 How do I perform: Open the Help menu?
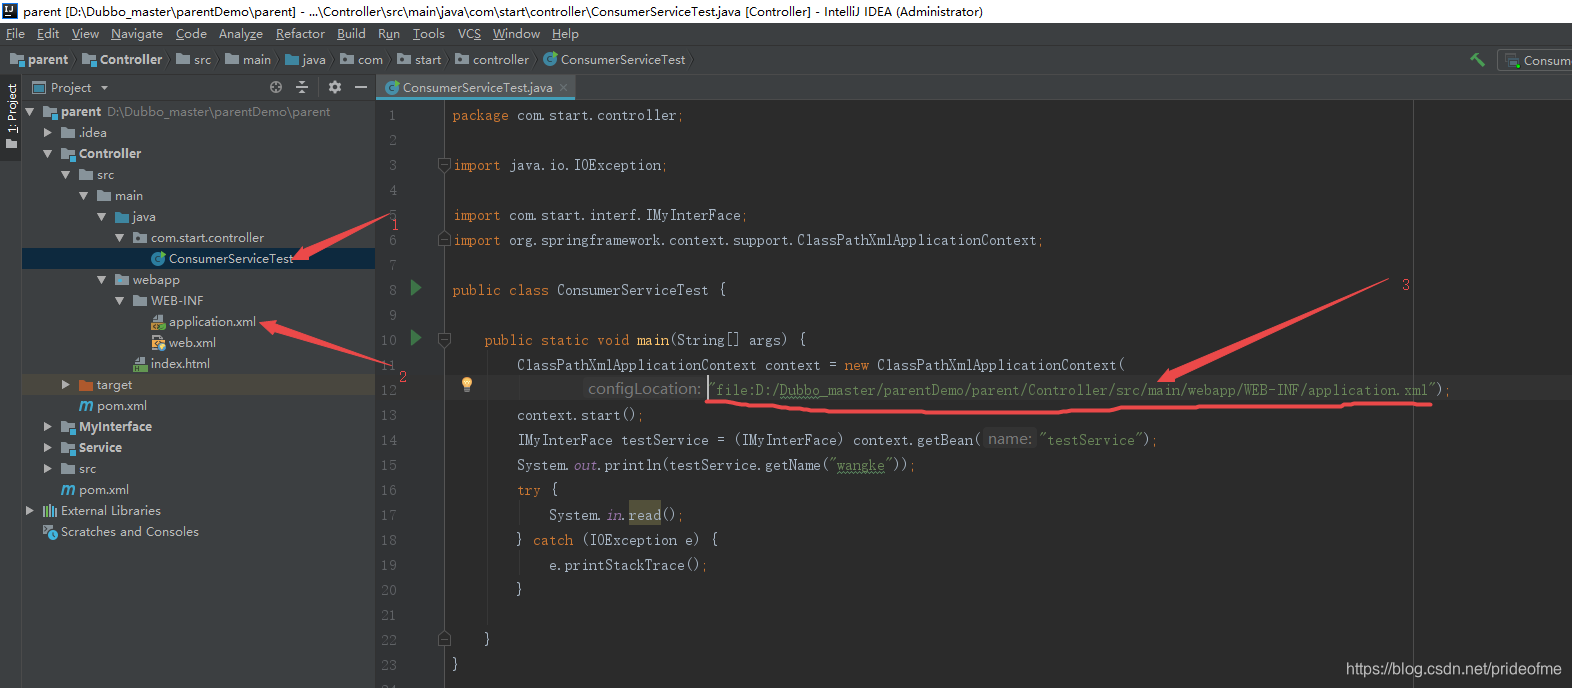click(565, 34)
